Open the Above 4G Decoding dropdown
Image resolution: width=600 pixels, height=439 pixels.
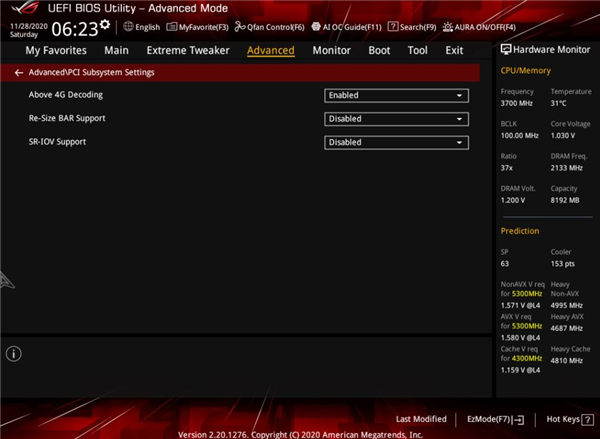[396, 96]
